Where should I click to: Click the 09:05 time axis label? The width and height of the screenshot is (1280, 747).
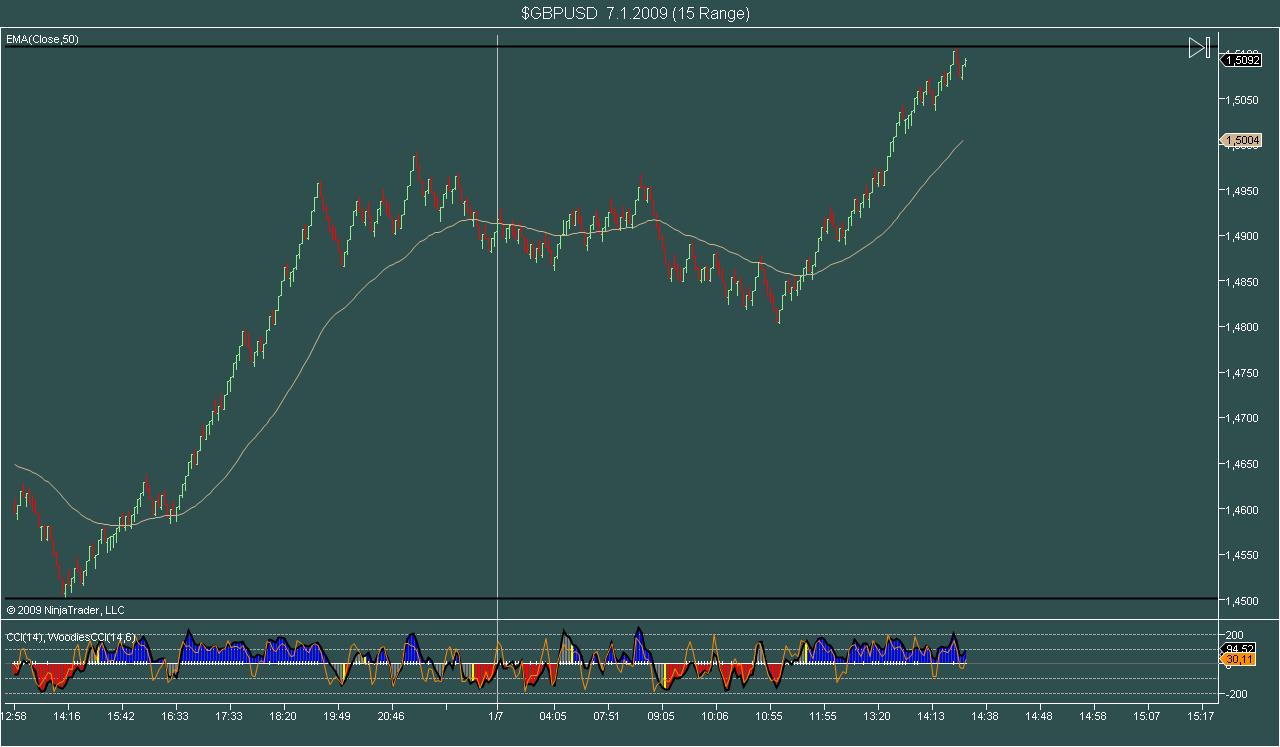tap(661, 716)
